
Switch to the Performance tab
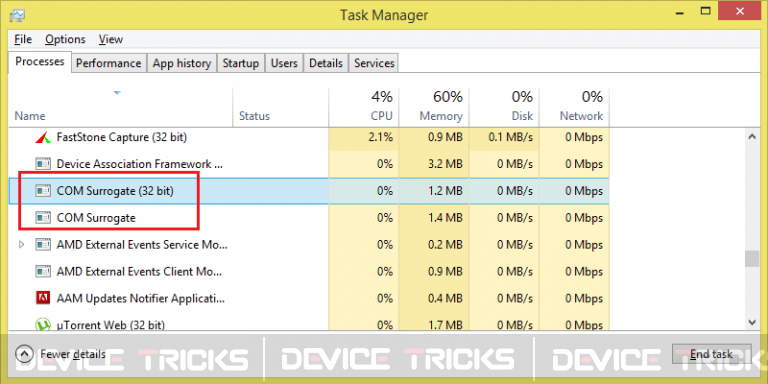[109, 63]
